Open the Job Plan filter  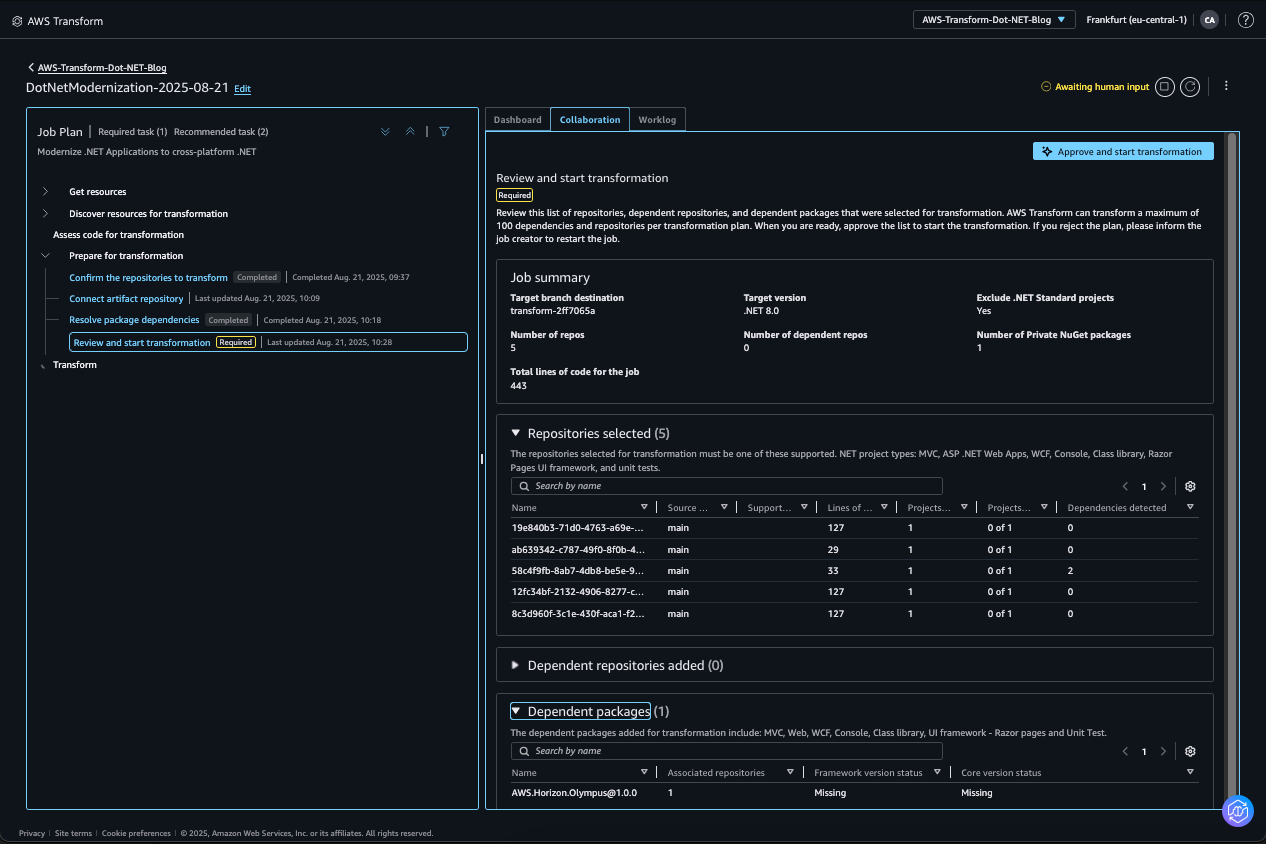pyautogui.click(x=444, y=131)
